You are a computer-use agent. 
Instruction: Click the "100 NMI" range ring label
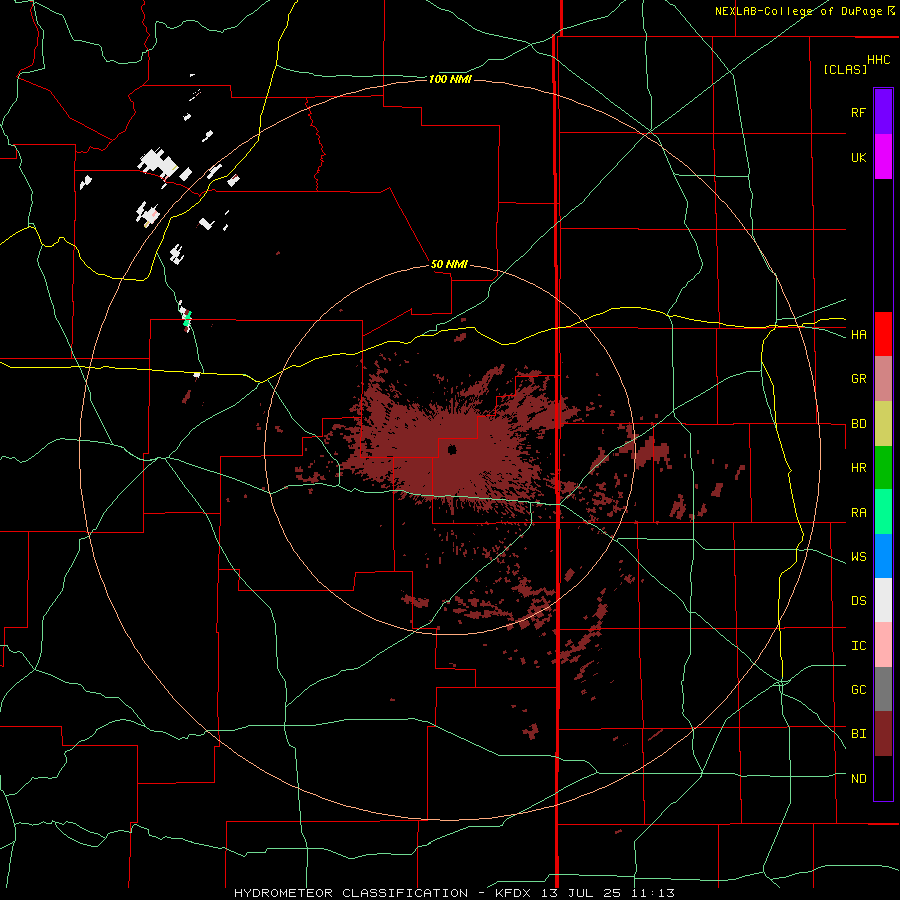tap(450, 79)
